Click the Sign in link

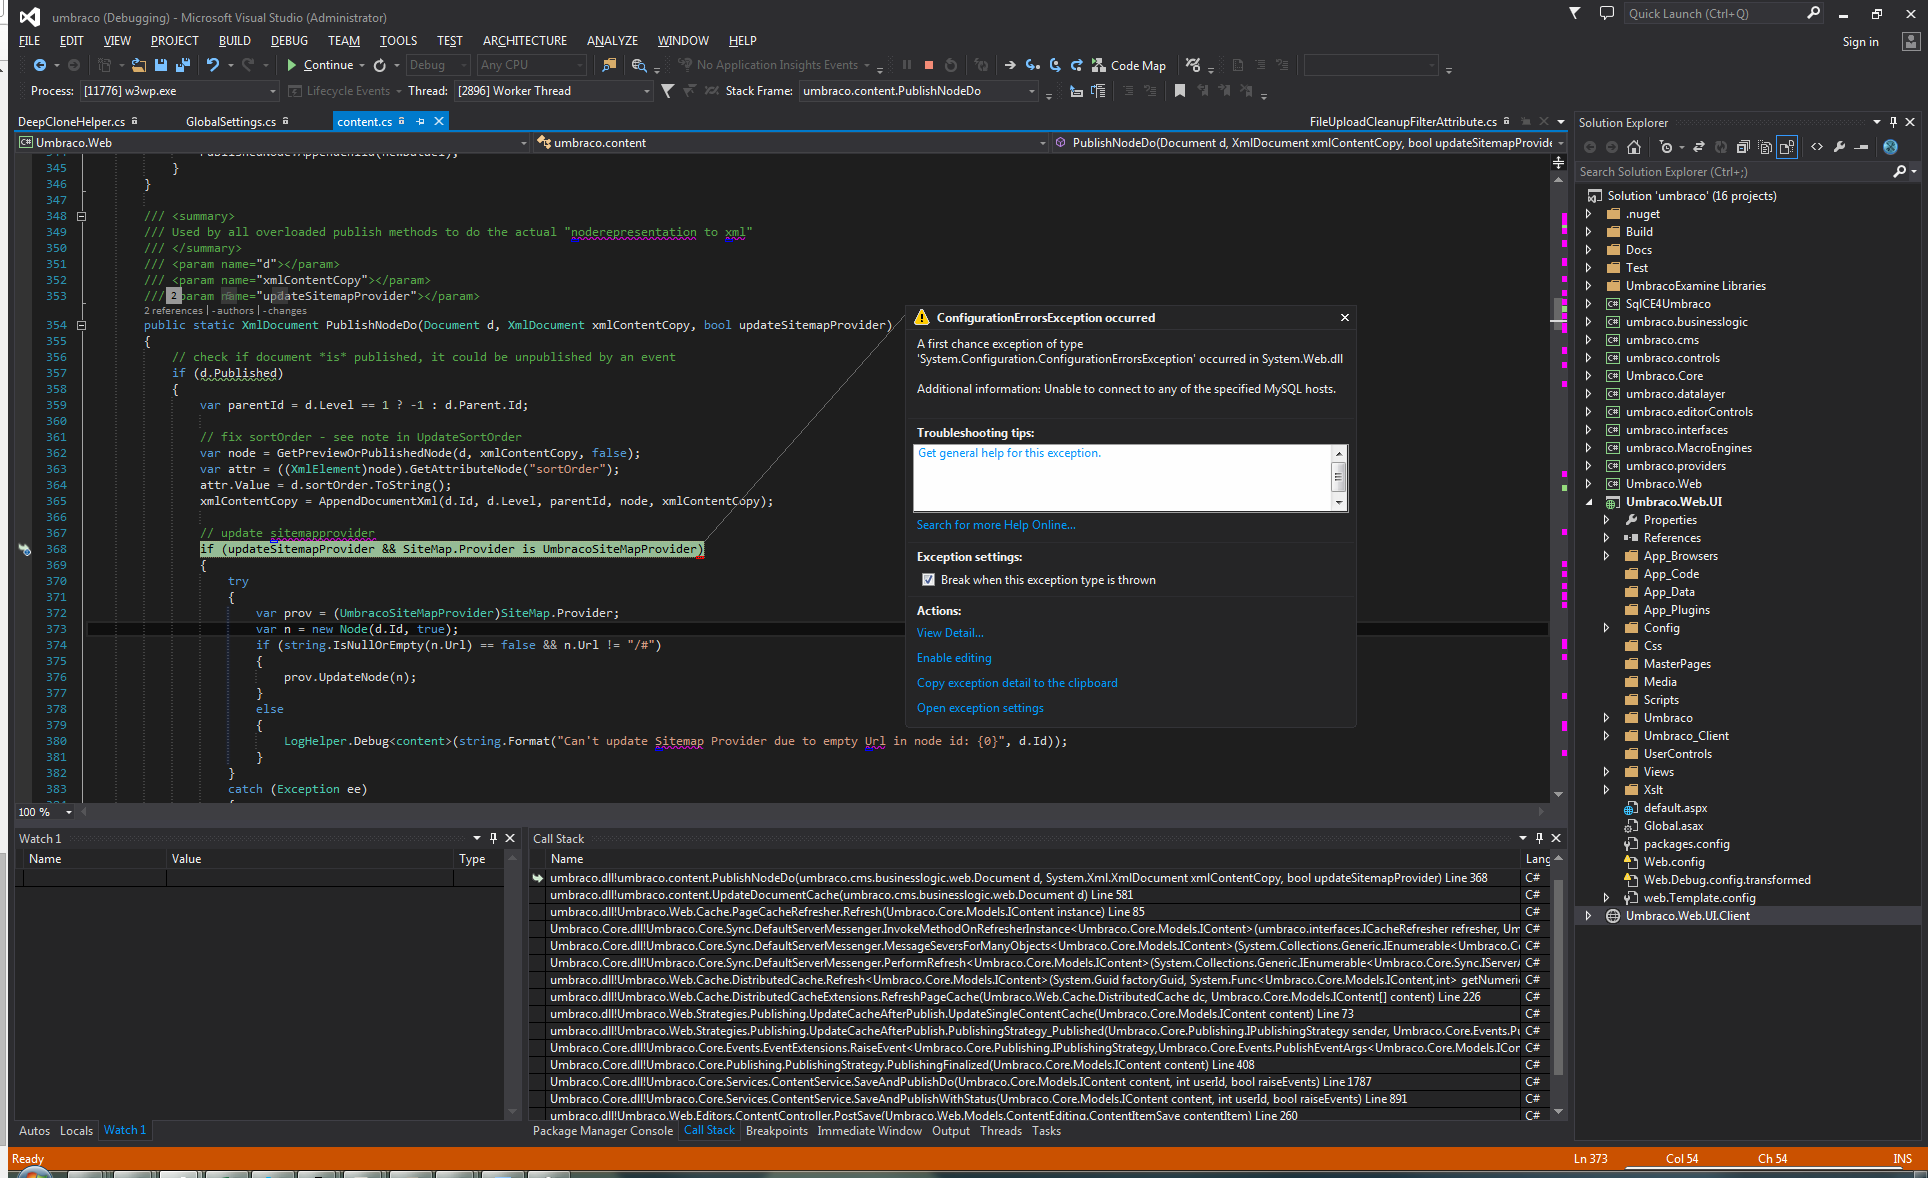(x=1860, y=42)
